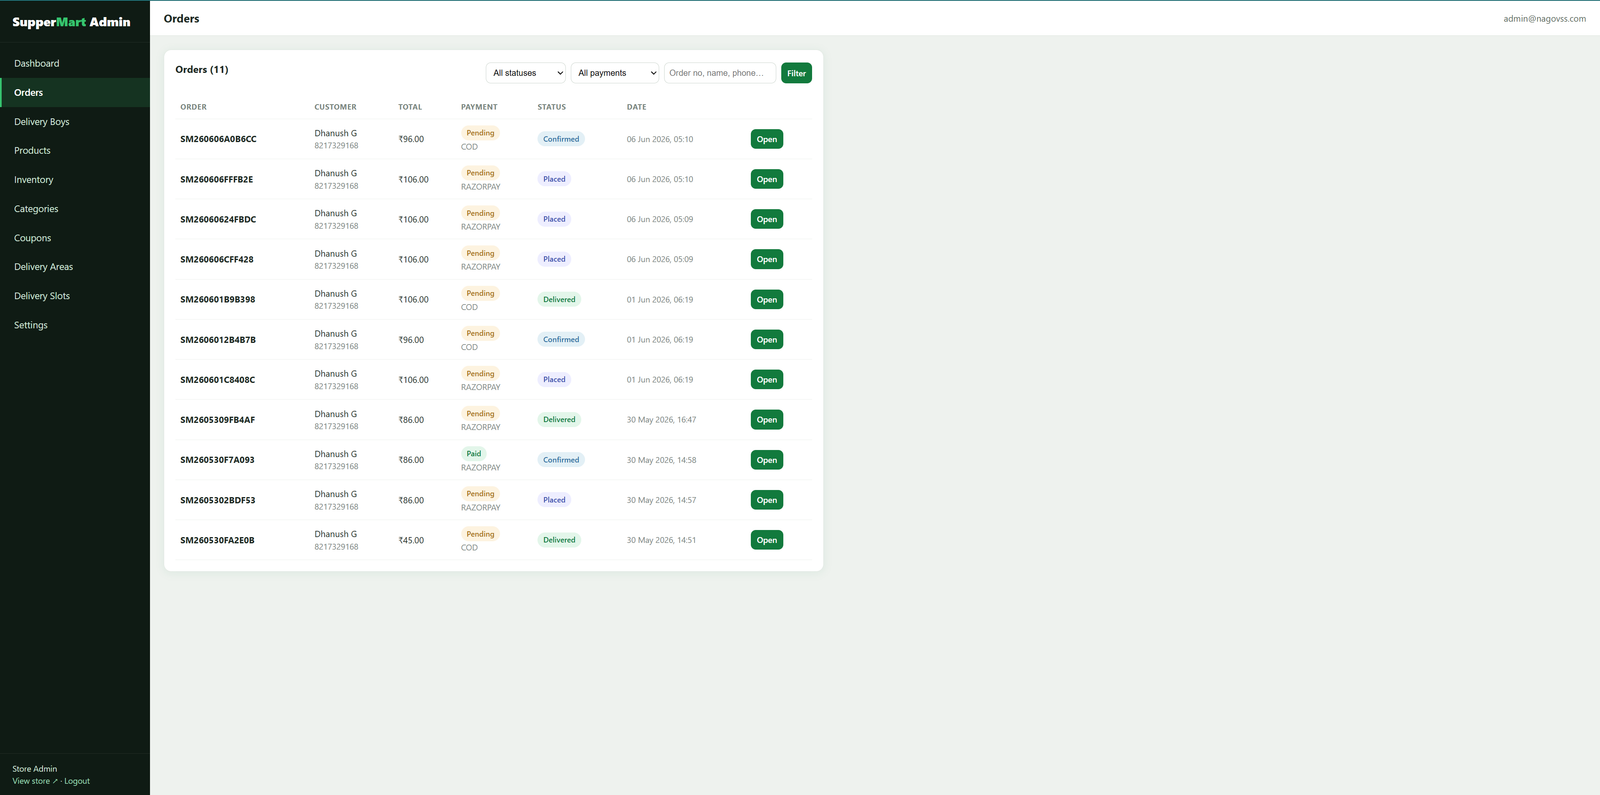Click the green Filter button

(796, 73)
